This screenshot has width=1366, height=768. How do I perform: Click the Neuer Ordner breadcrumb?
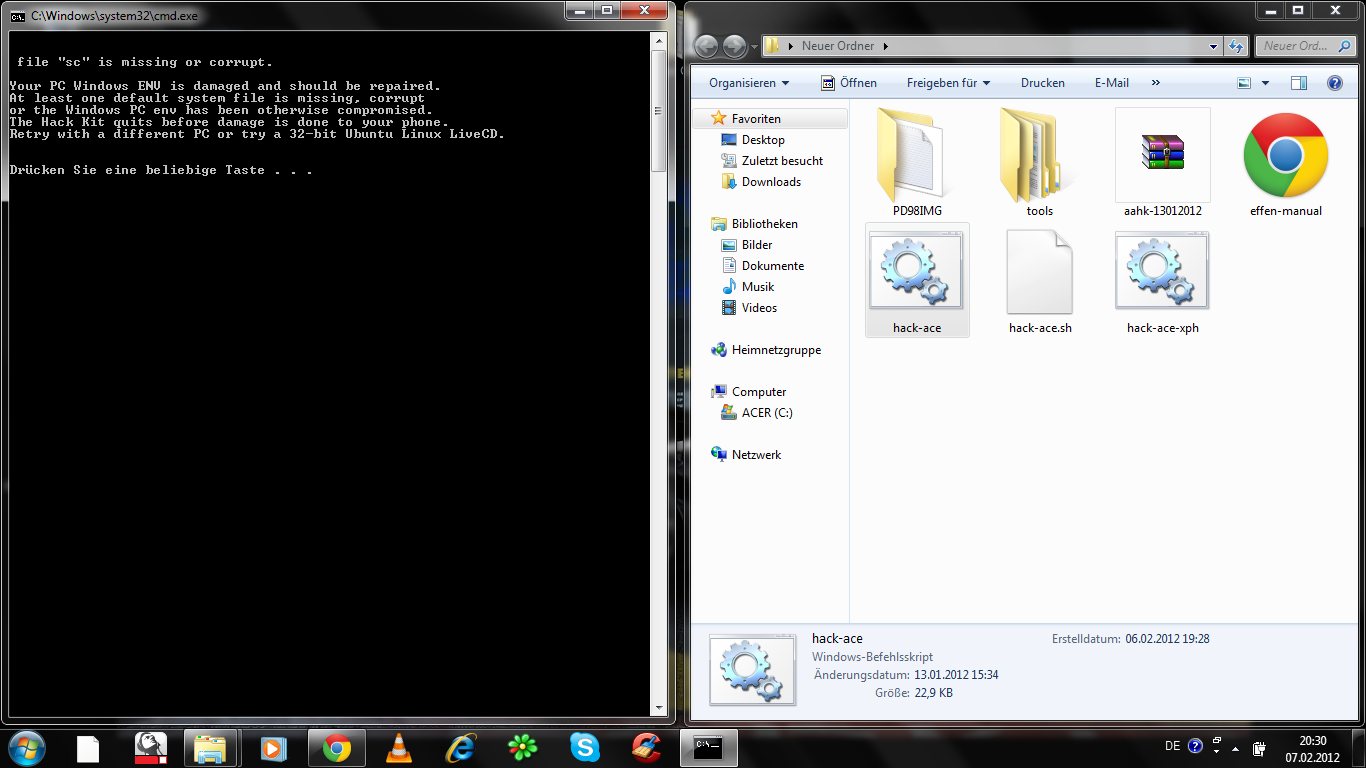[838, 46]
